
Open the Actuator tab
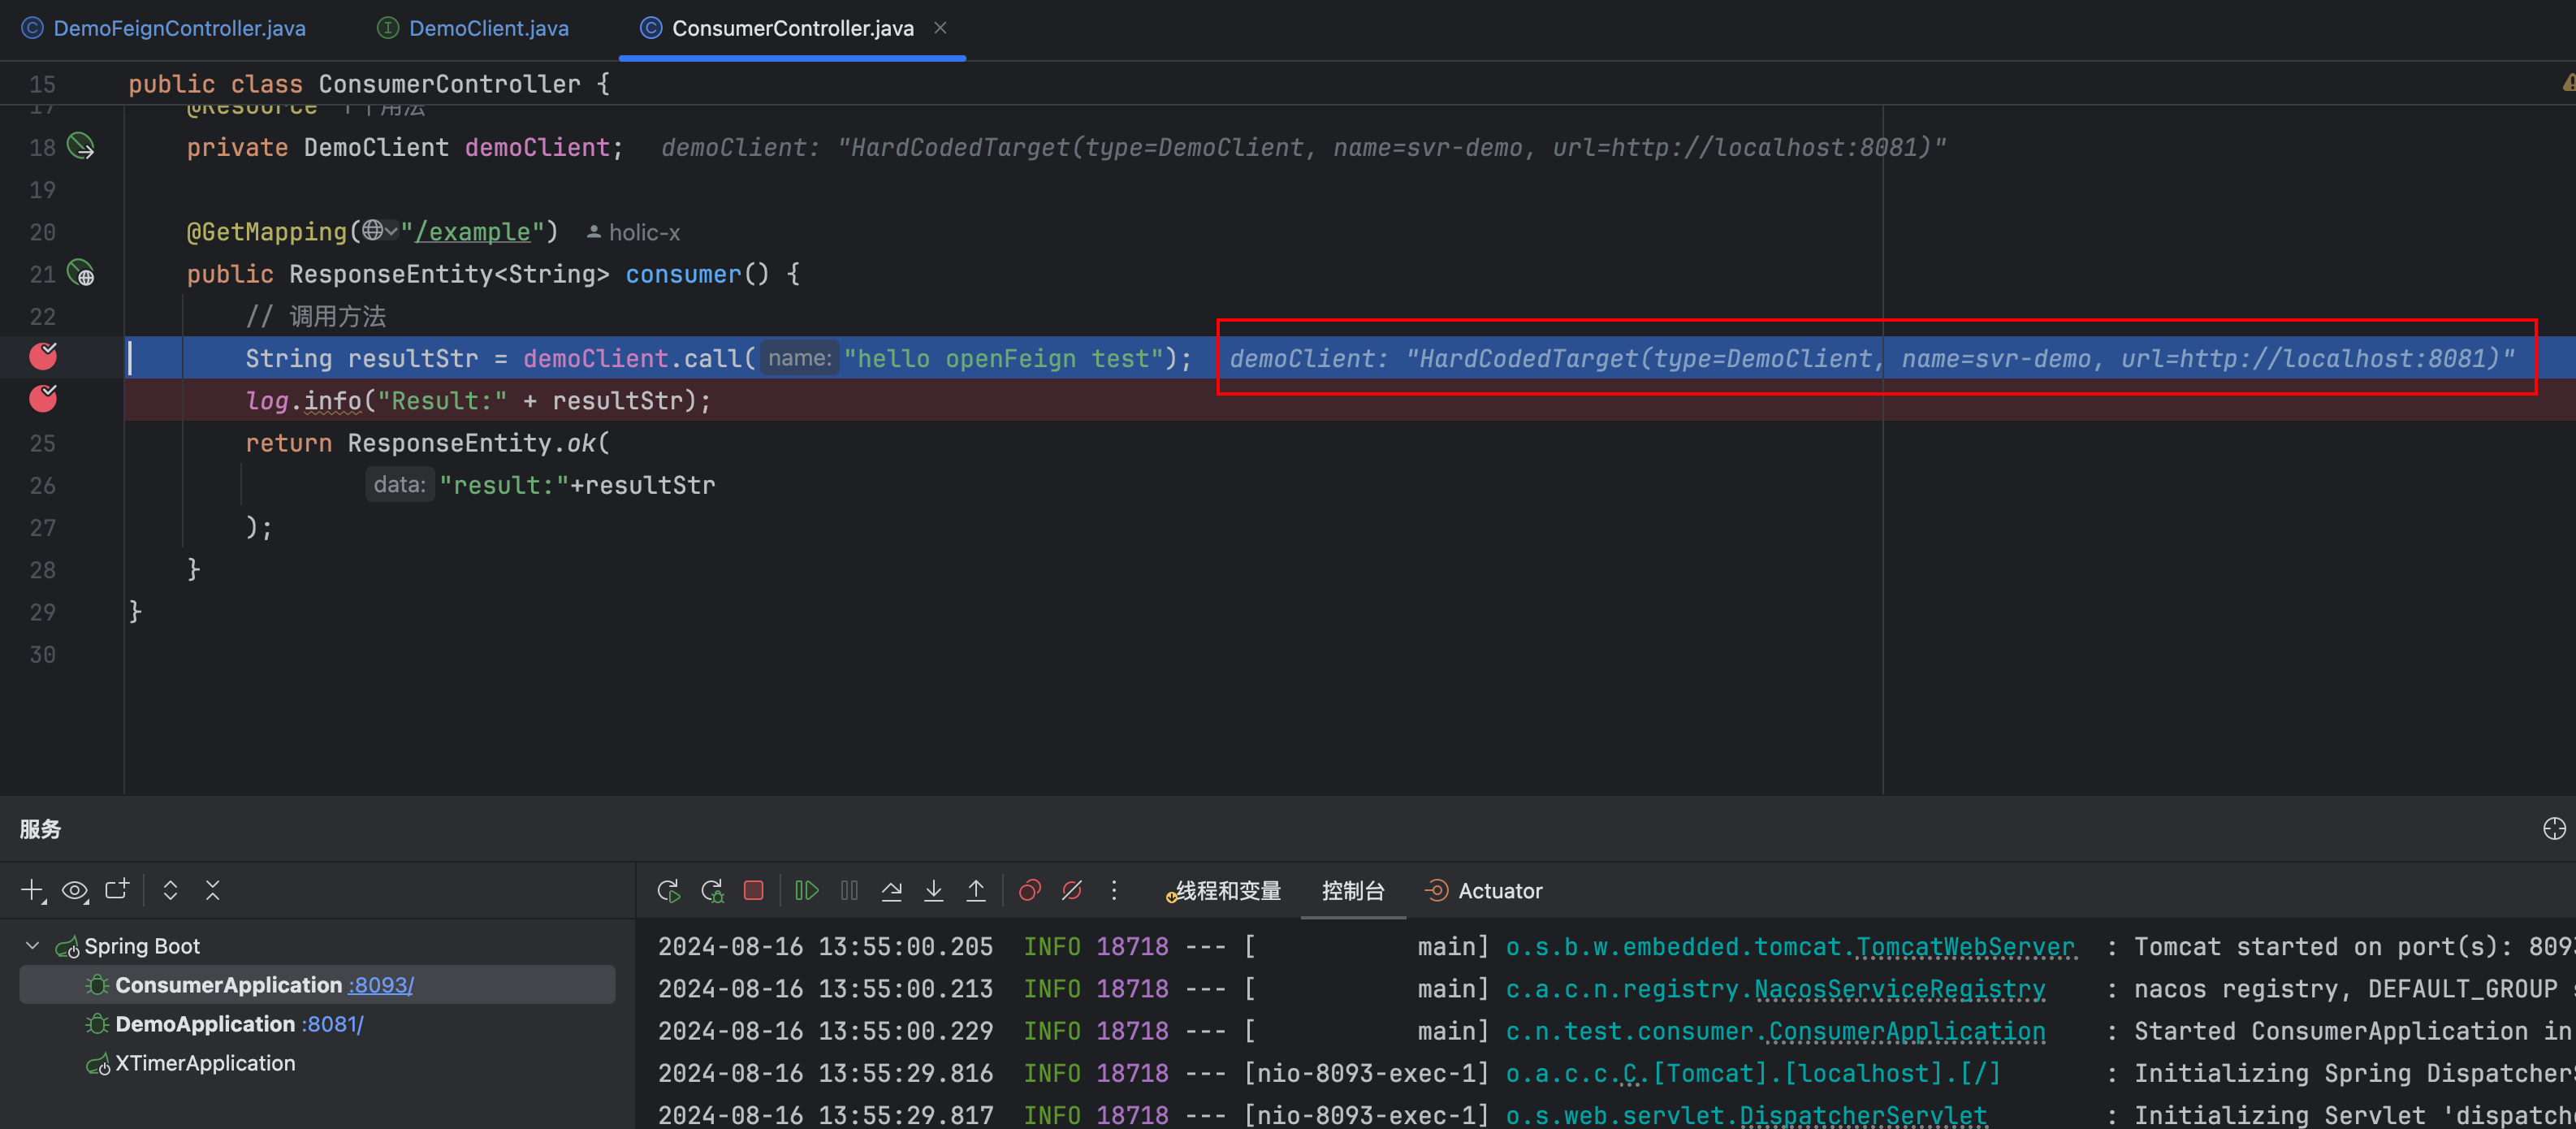point(1484,891)
